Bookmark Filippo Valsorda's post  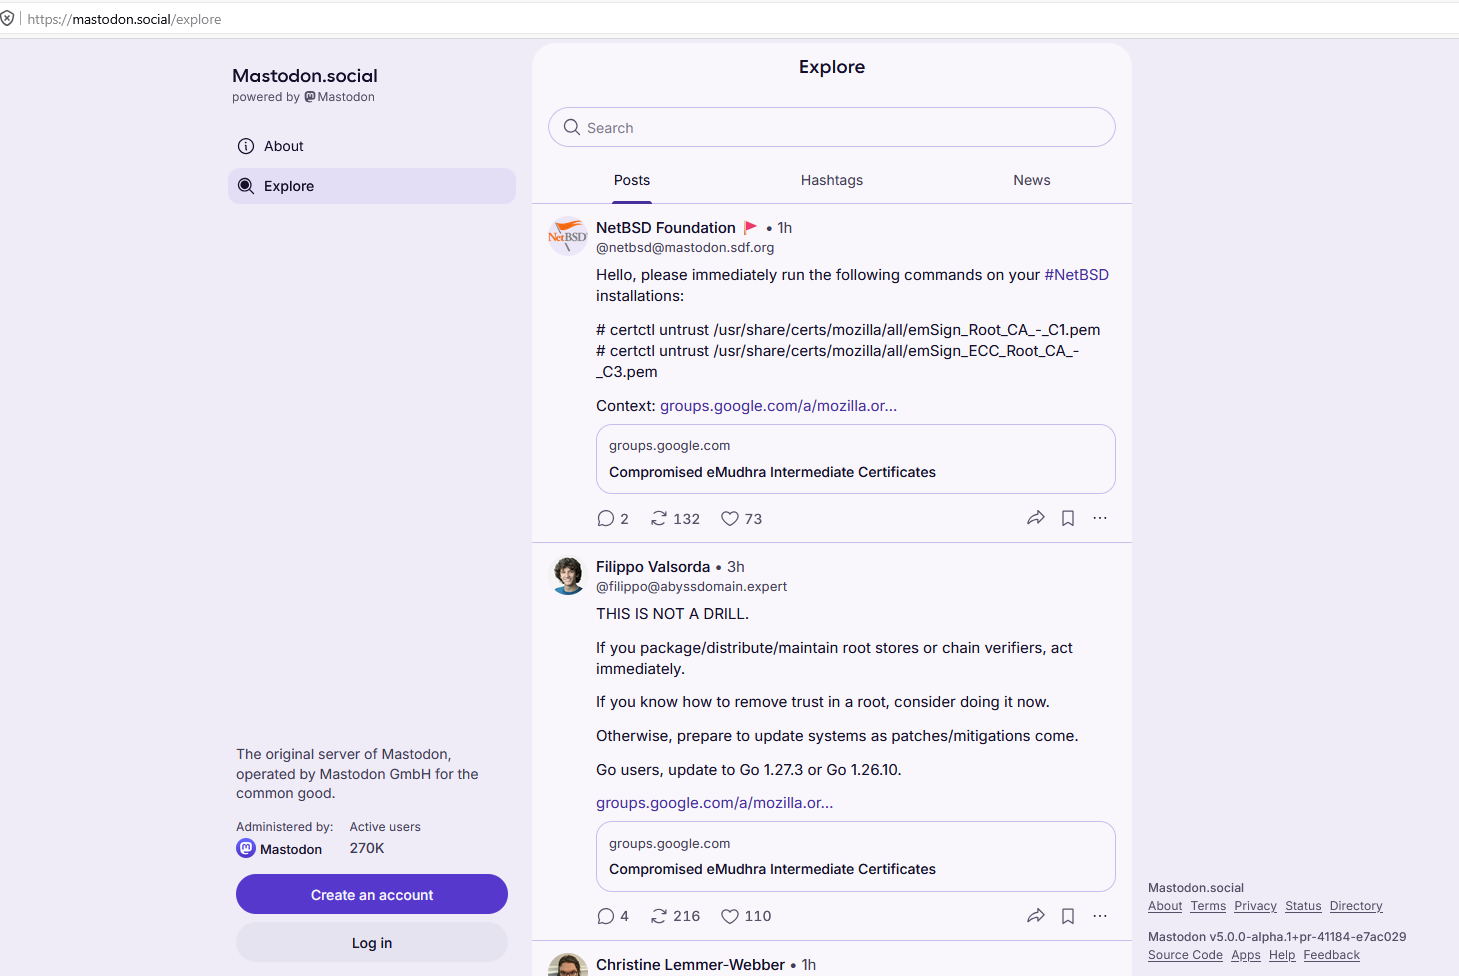tap(1068, 916)
